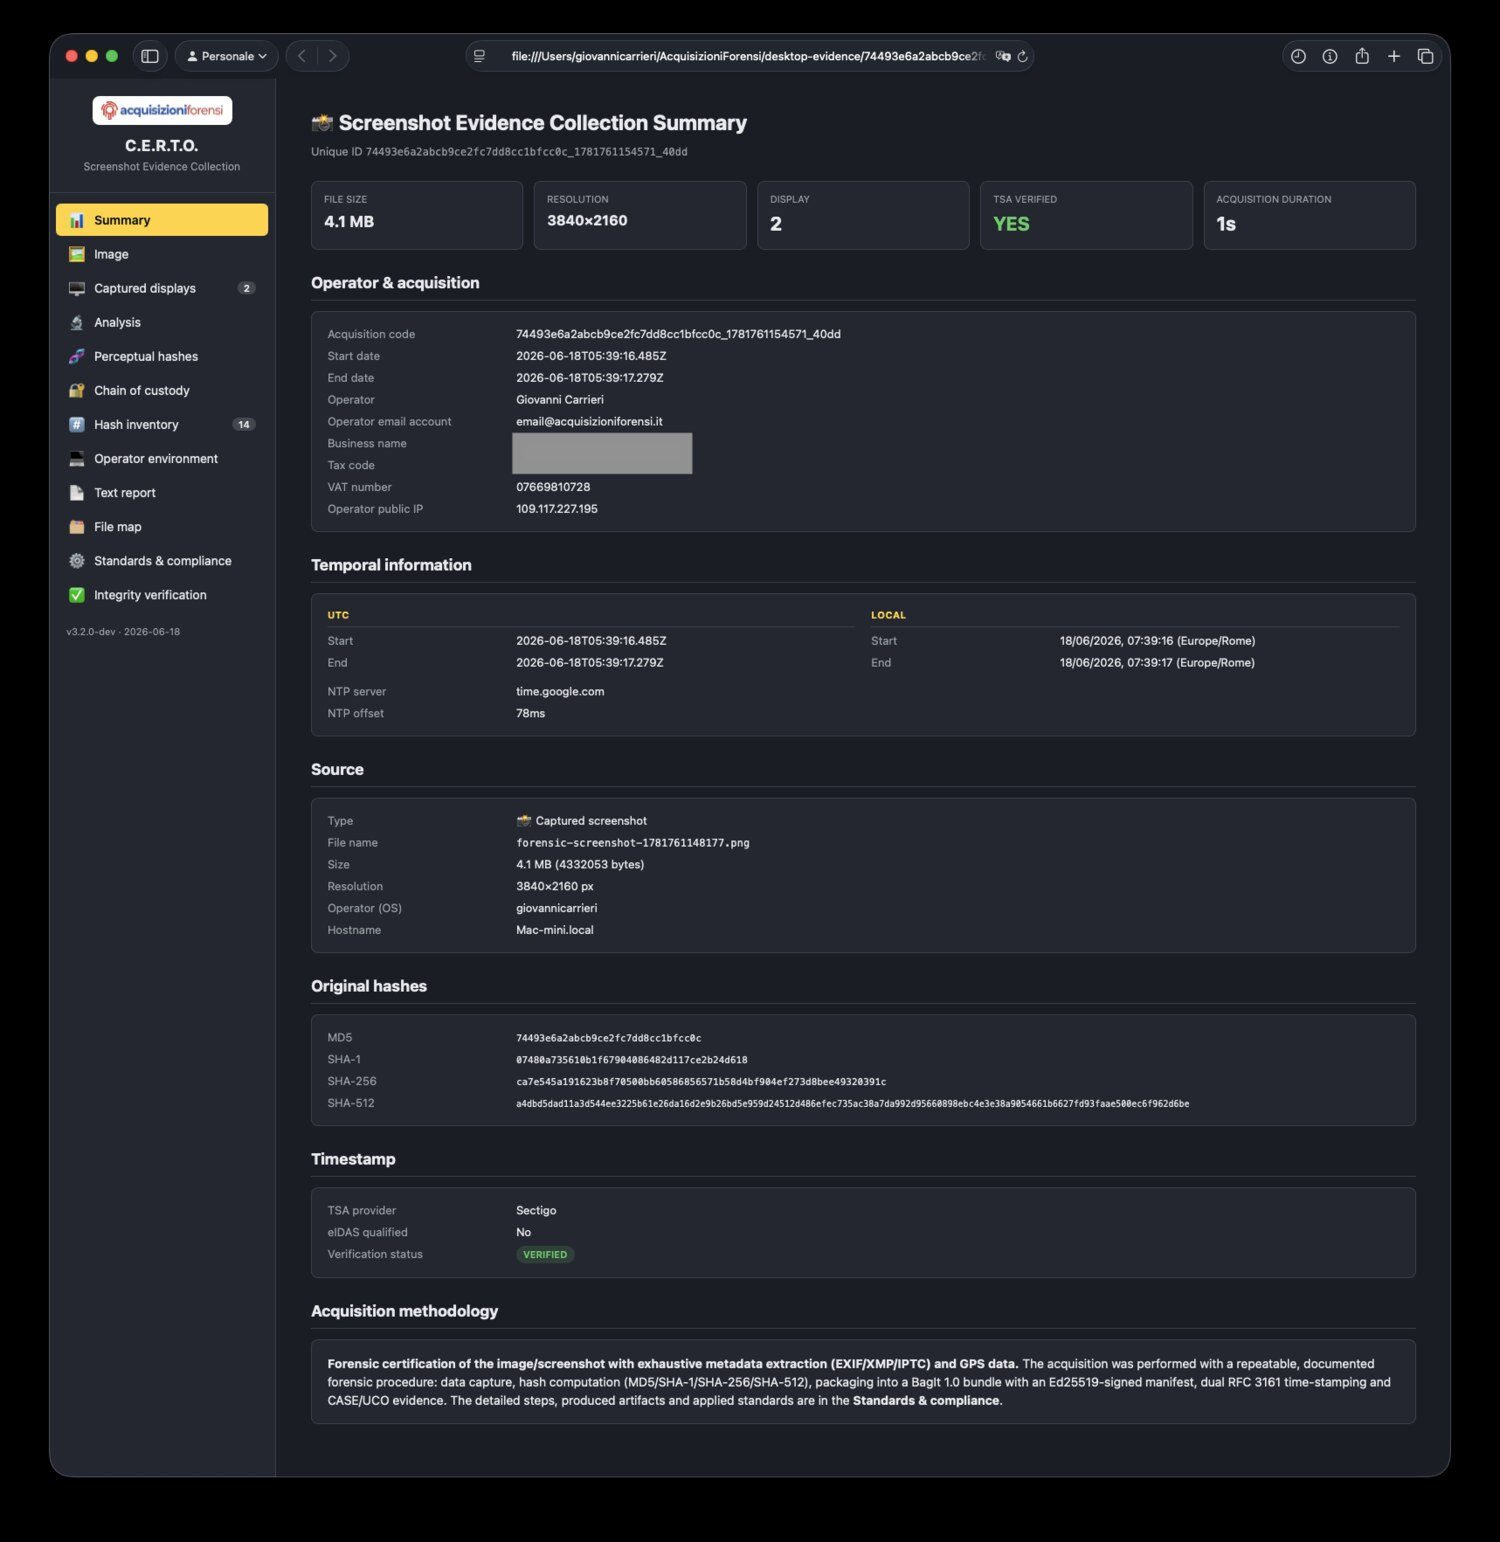The width and height of the screenshot is (1500, 1542).
Task: Toggle the Safari sidebar button
Action: click(150, 56)
